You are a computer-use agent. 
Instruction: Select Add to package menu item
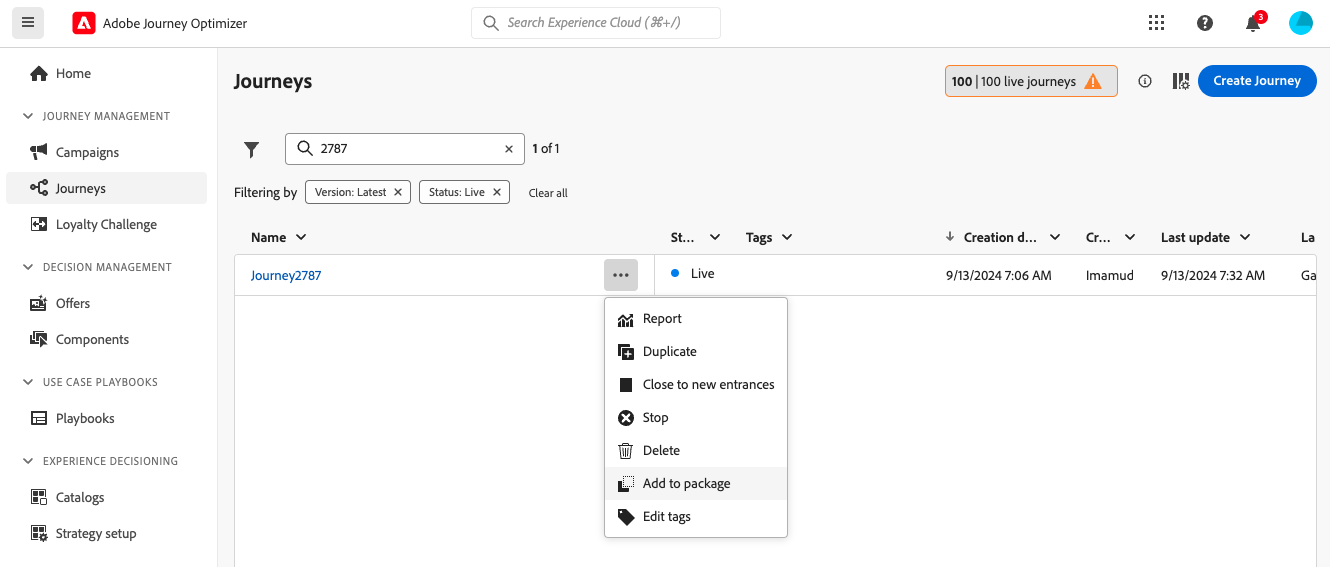686,483
